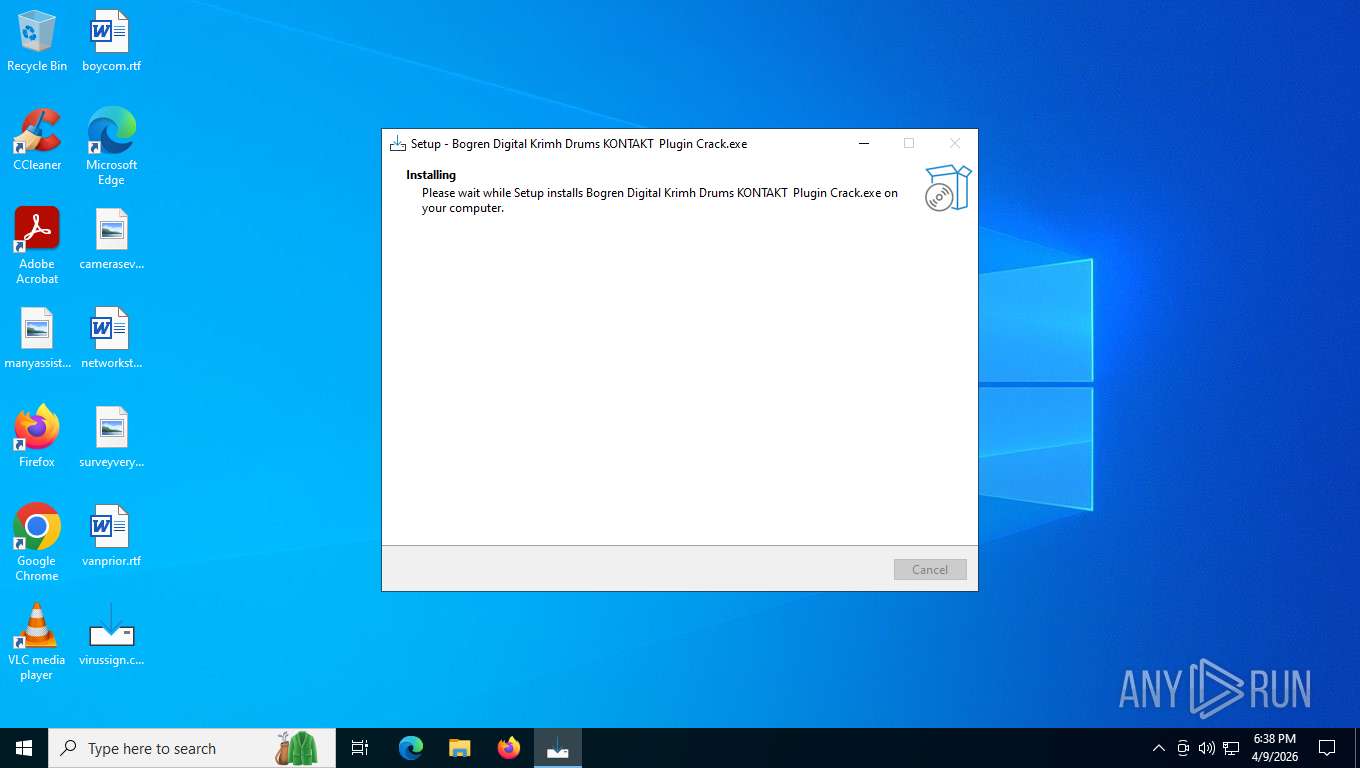
Task: Click the bold Installing heading text
Action: tap(431, 175)
